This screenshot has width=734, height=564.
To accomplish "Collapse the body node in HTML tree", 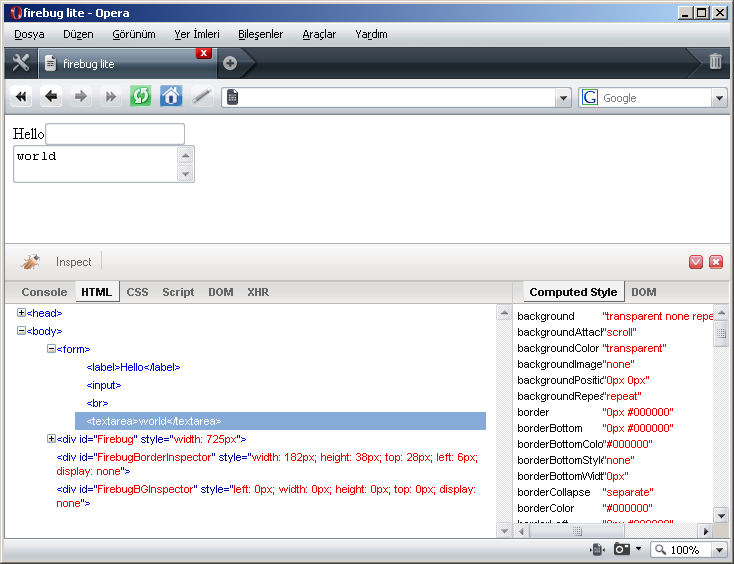I will click(22, 331).
